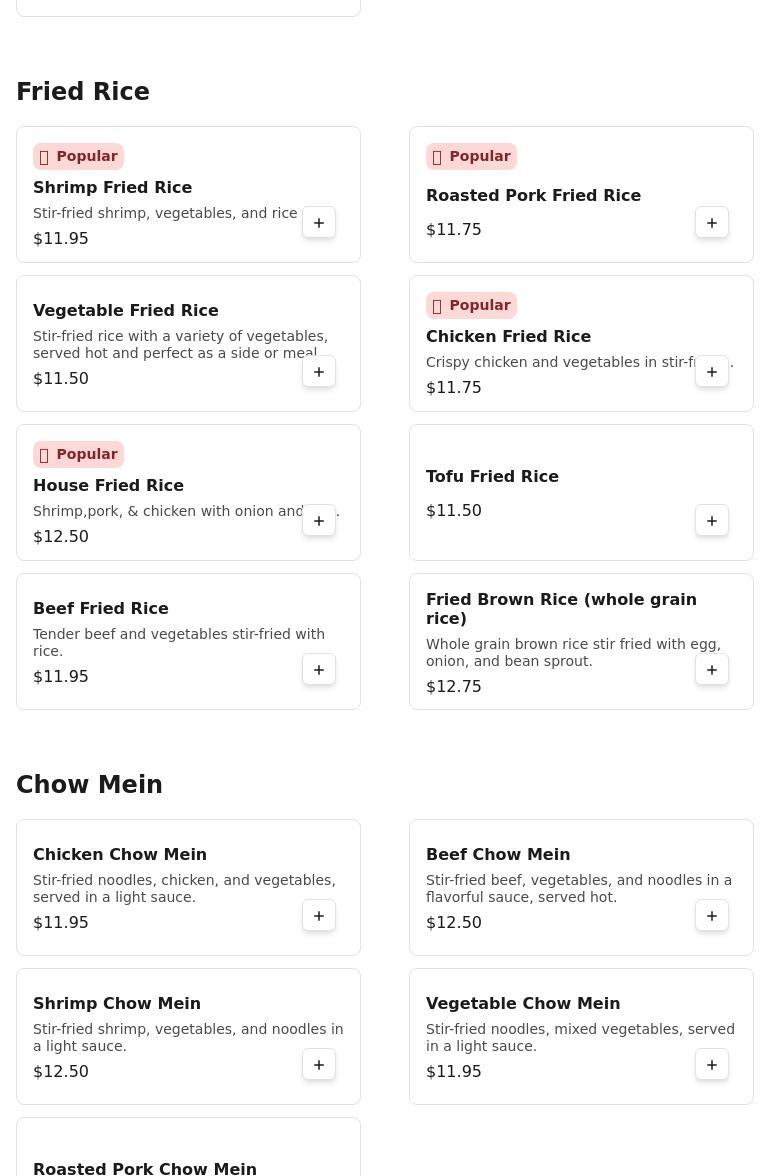Open Shrimp Fried Rice item title
The height and width of the screenshot is (1176, 770).
pos(112,188)
